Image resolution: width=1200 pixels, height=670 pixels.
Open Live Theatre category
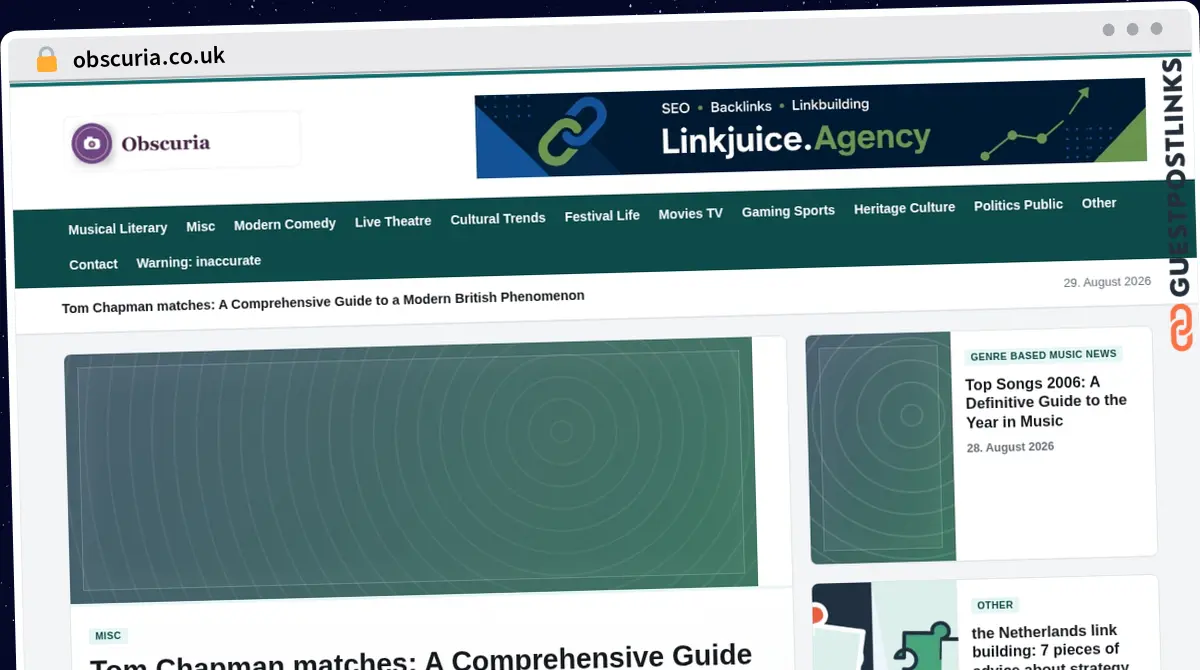tap(393, 221)
